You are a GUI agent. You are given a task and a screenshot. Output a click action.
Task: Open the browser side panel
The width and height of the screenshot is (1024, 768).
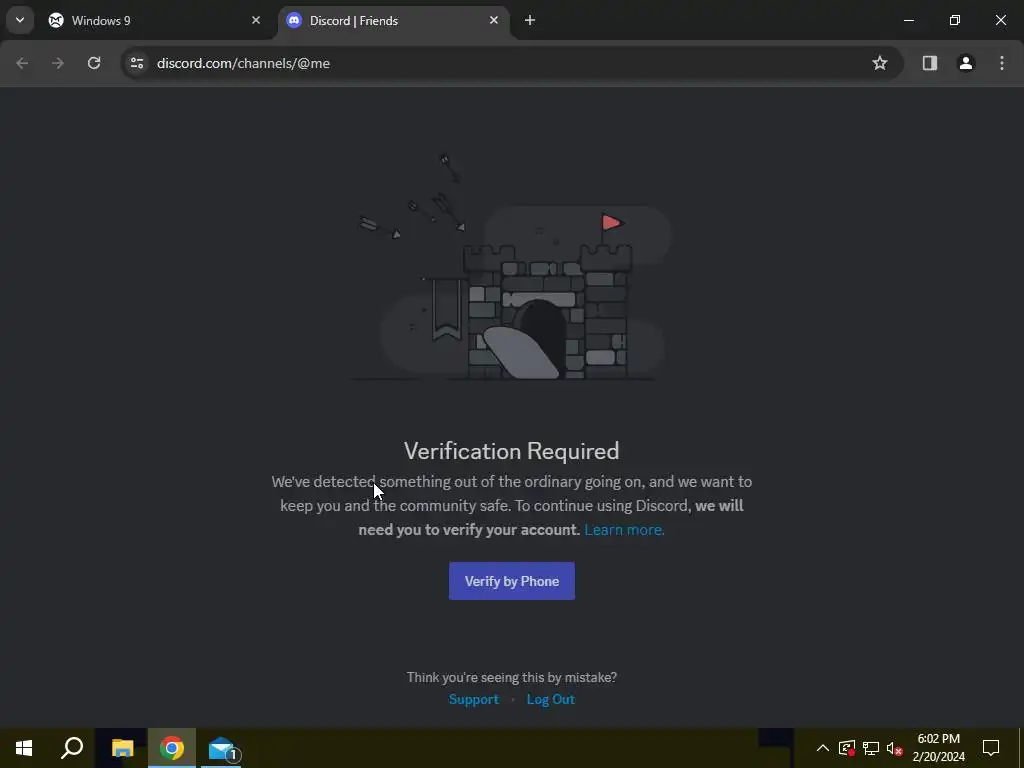pos(929,63)
